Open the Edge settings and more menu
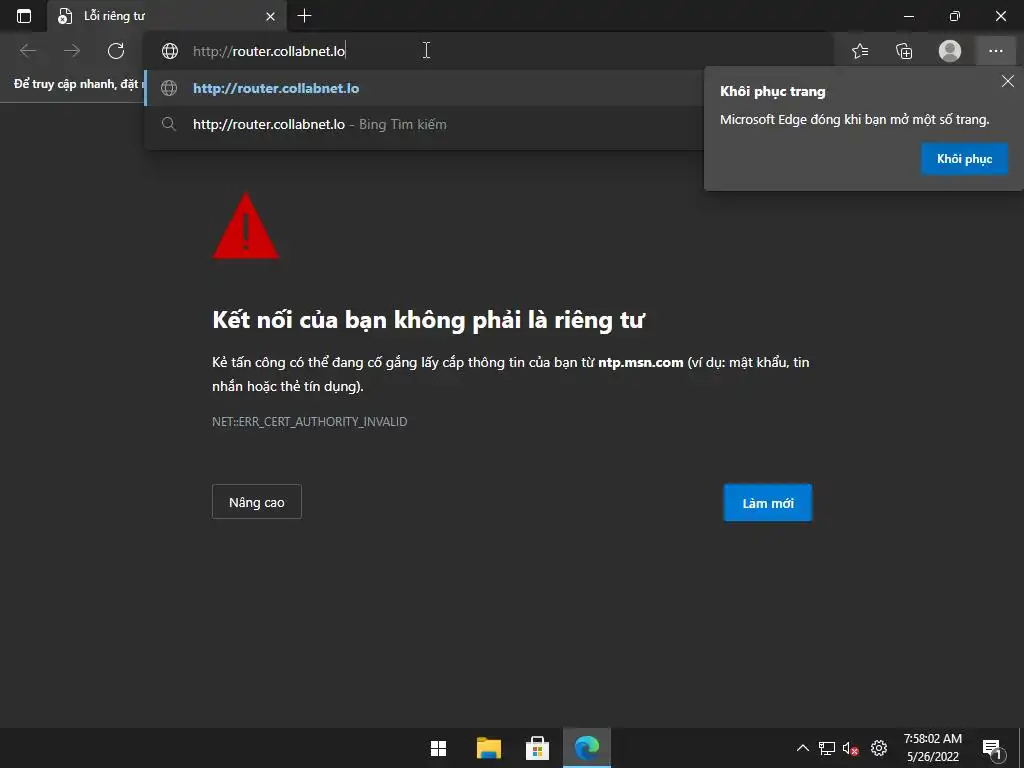 tap(995, 50)
